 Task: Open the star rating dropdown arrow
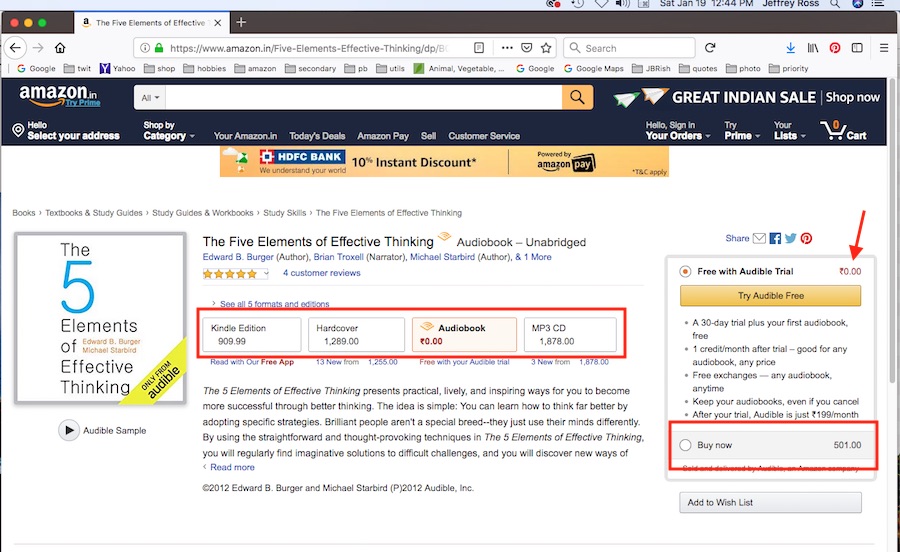click(x=266, y=273)
